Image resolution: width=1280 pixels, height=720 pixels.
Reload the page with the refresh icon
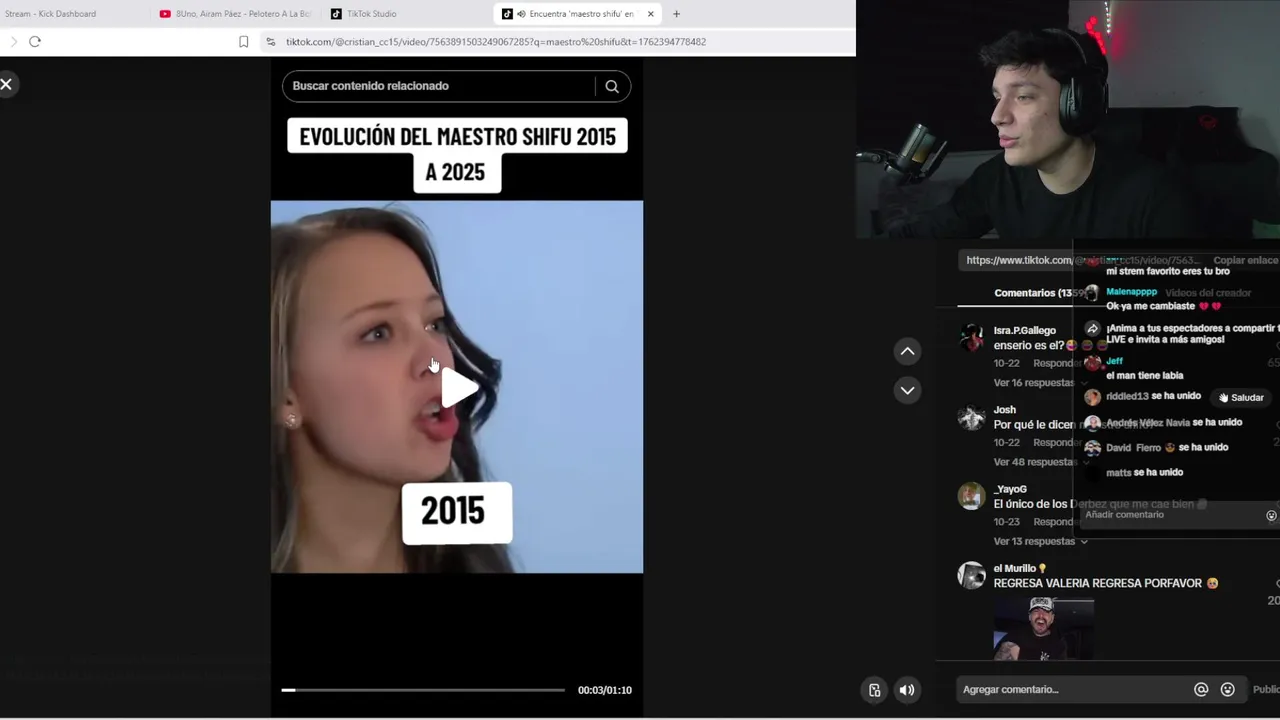coord(35,41)
